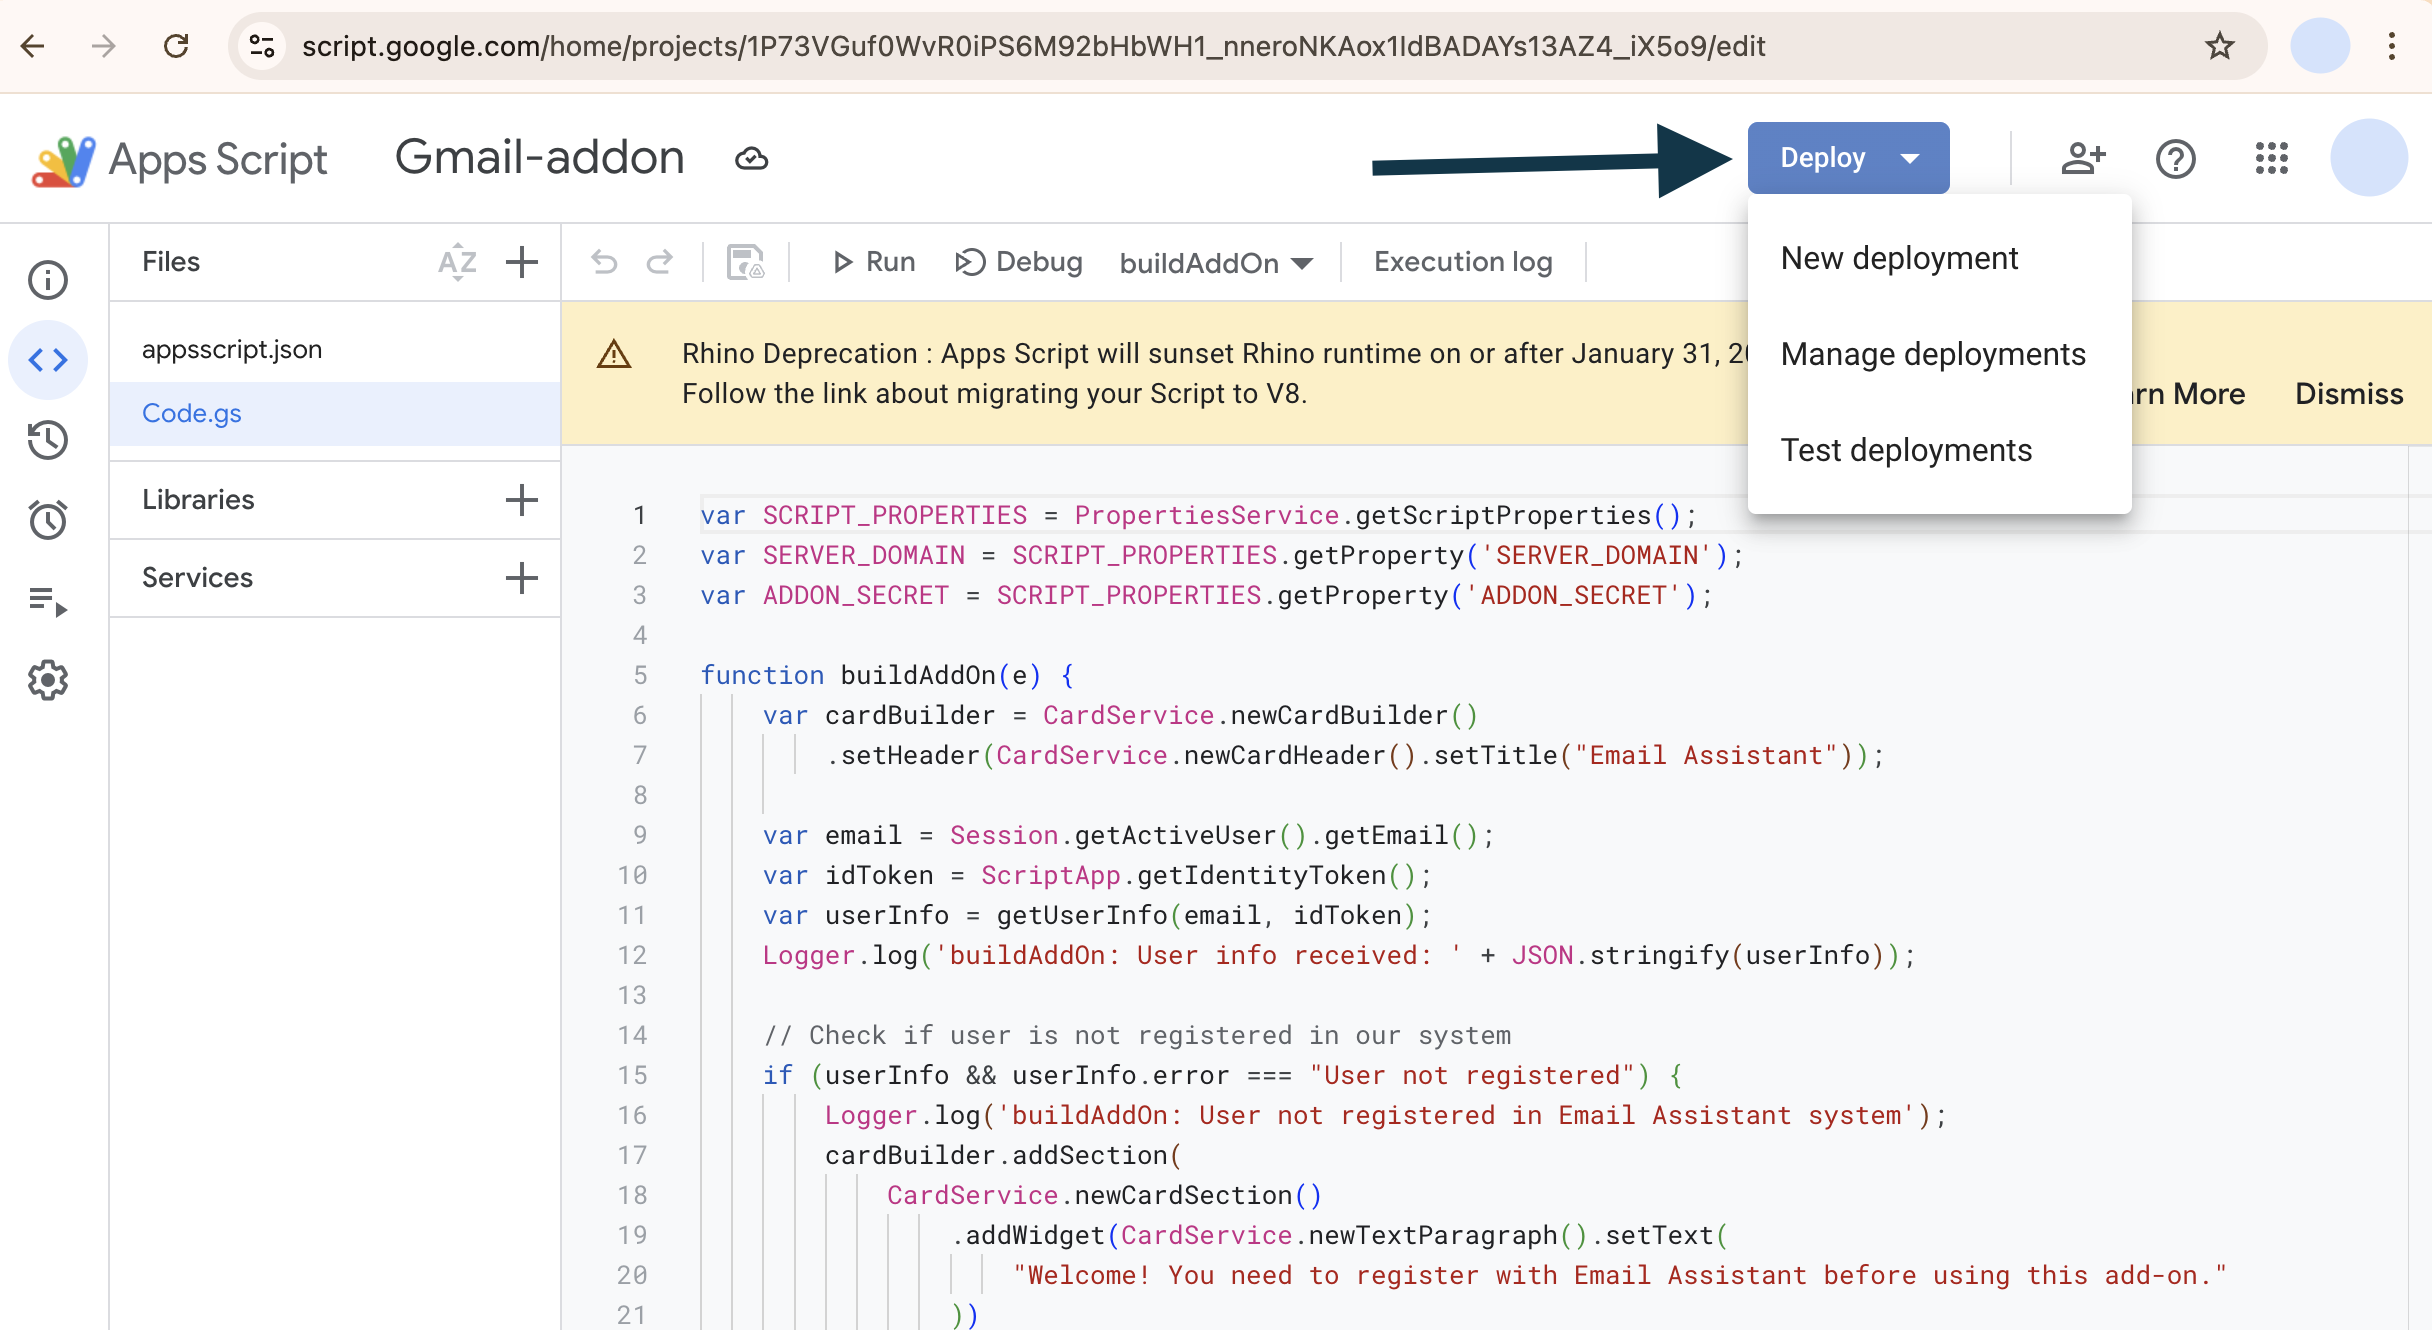Open the Triggers panel
Screen dimensions: 2432x1330
point(47,520)
